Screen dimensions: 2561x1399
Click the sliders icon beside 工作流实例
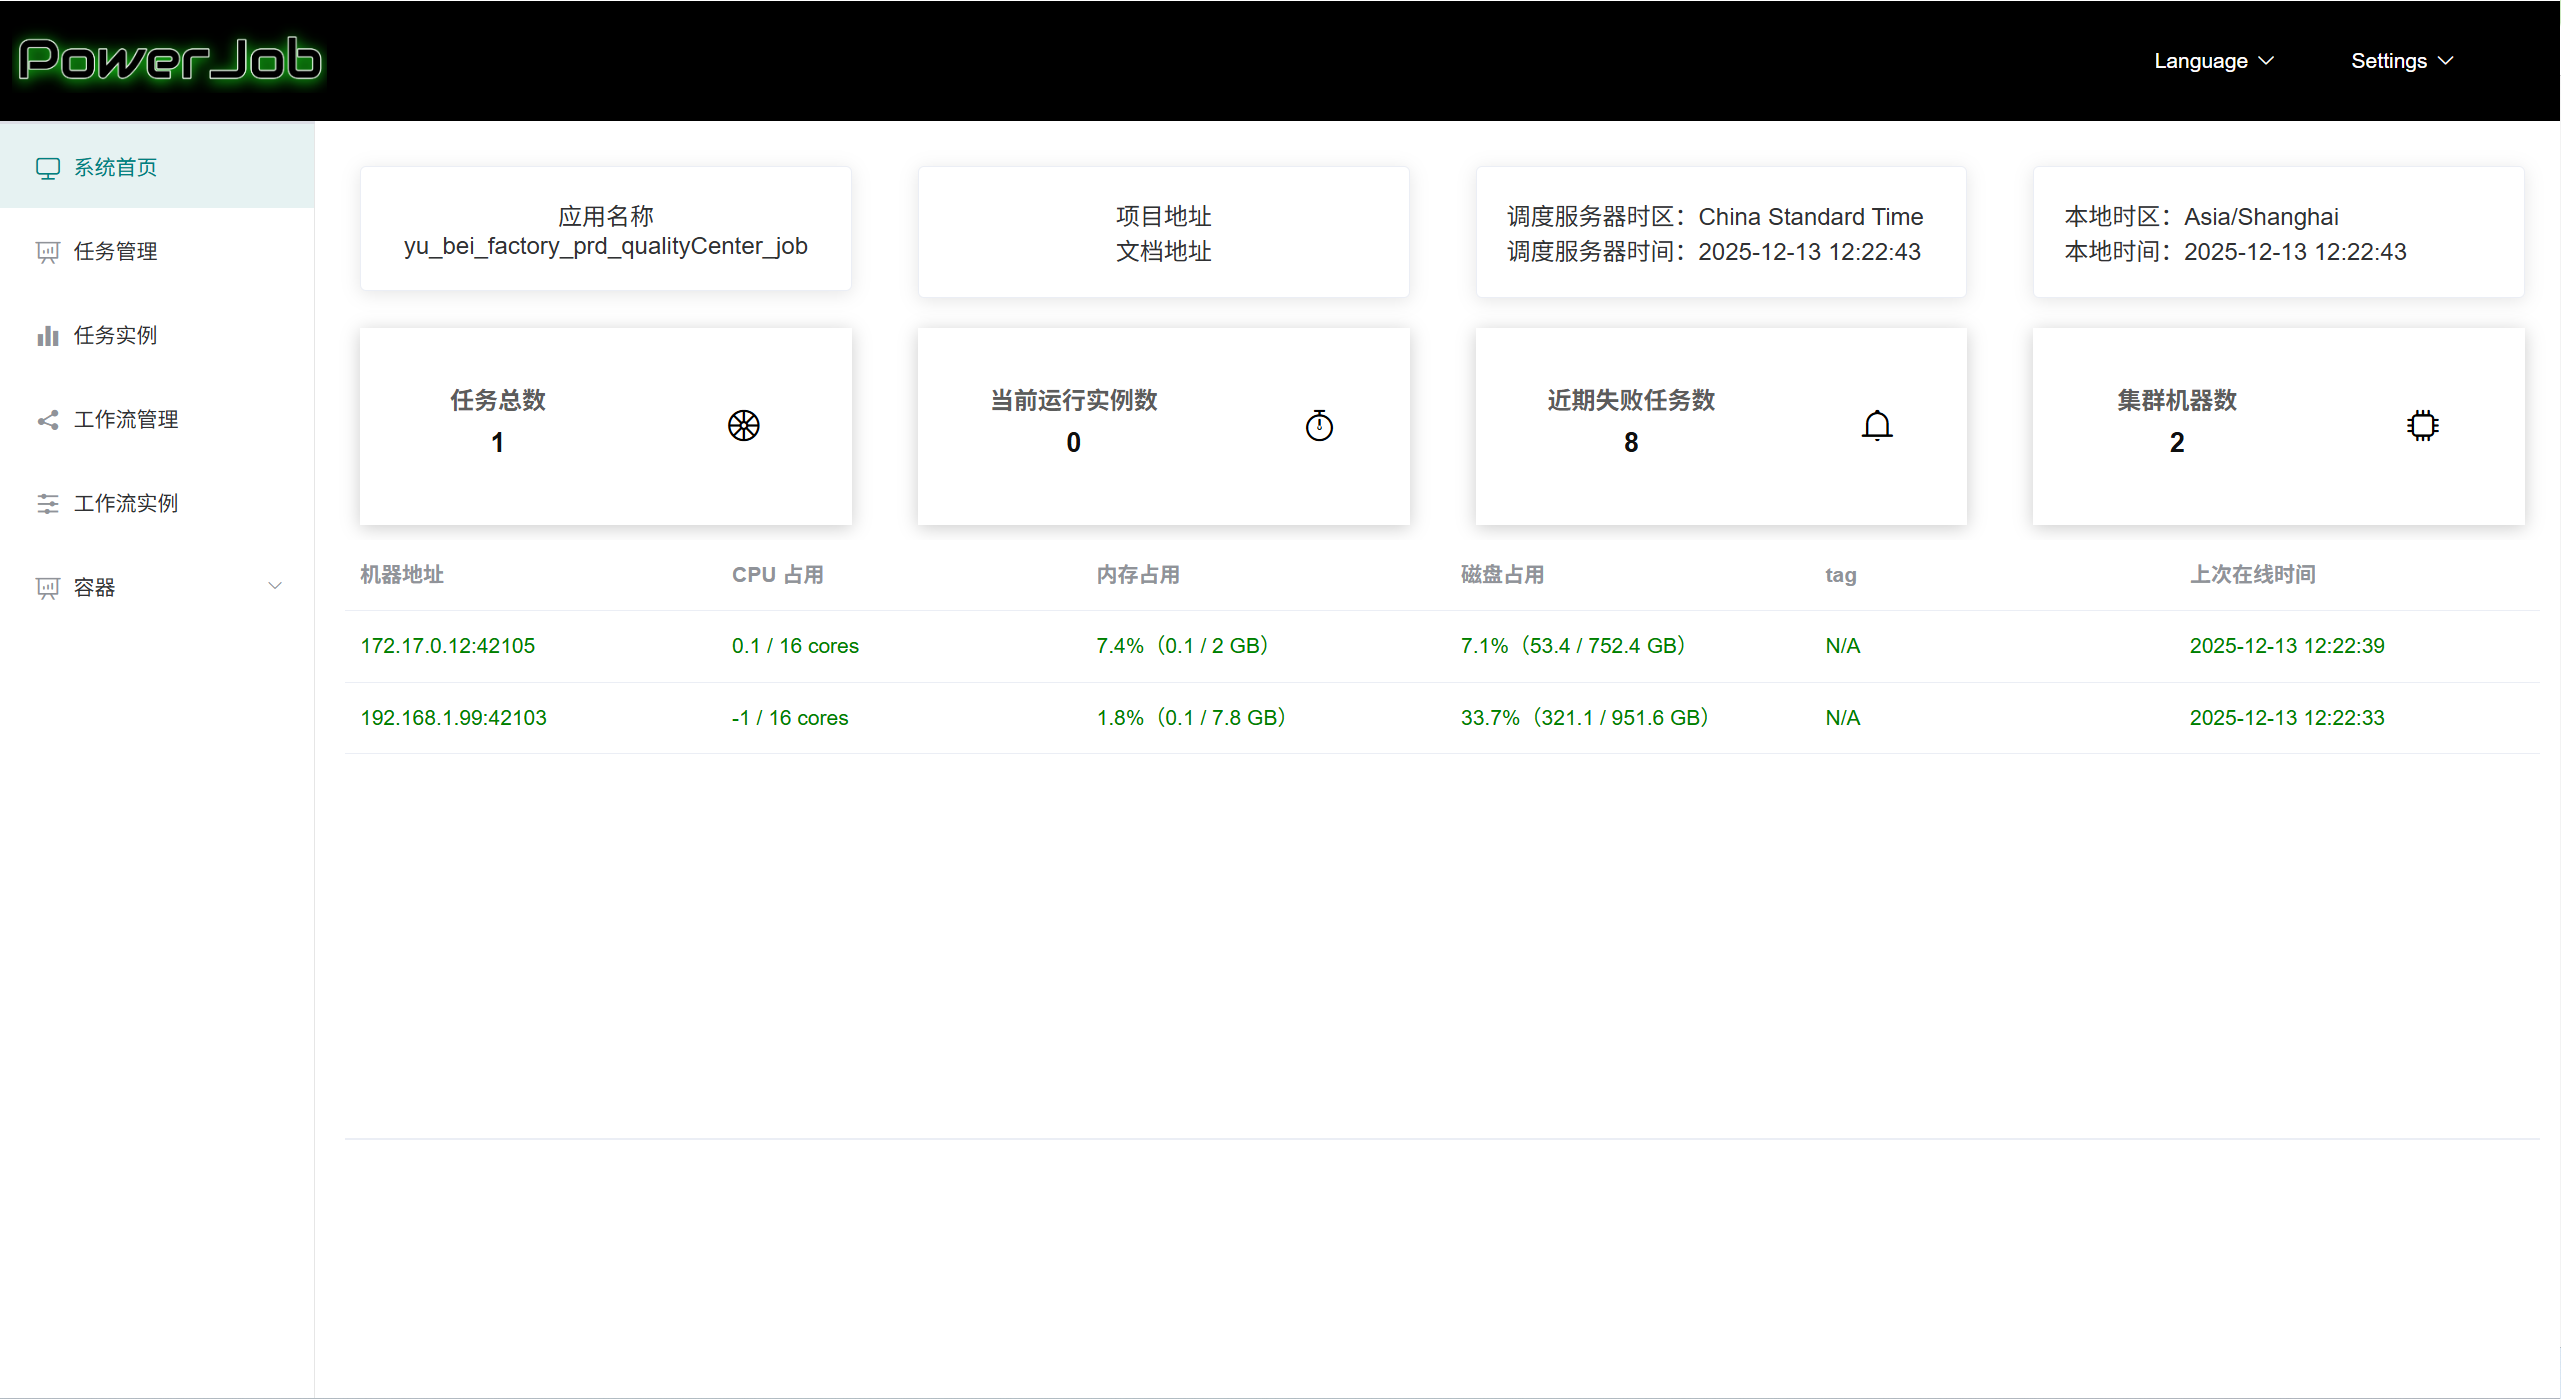tap(47, 504)
